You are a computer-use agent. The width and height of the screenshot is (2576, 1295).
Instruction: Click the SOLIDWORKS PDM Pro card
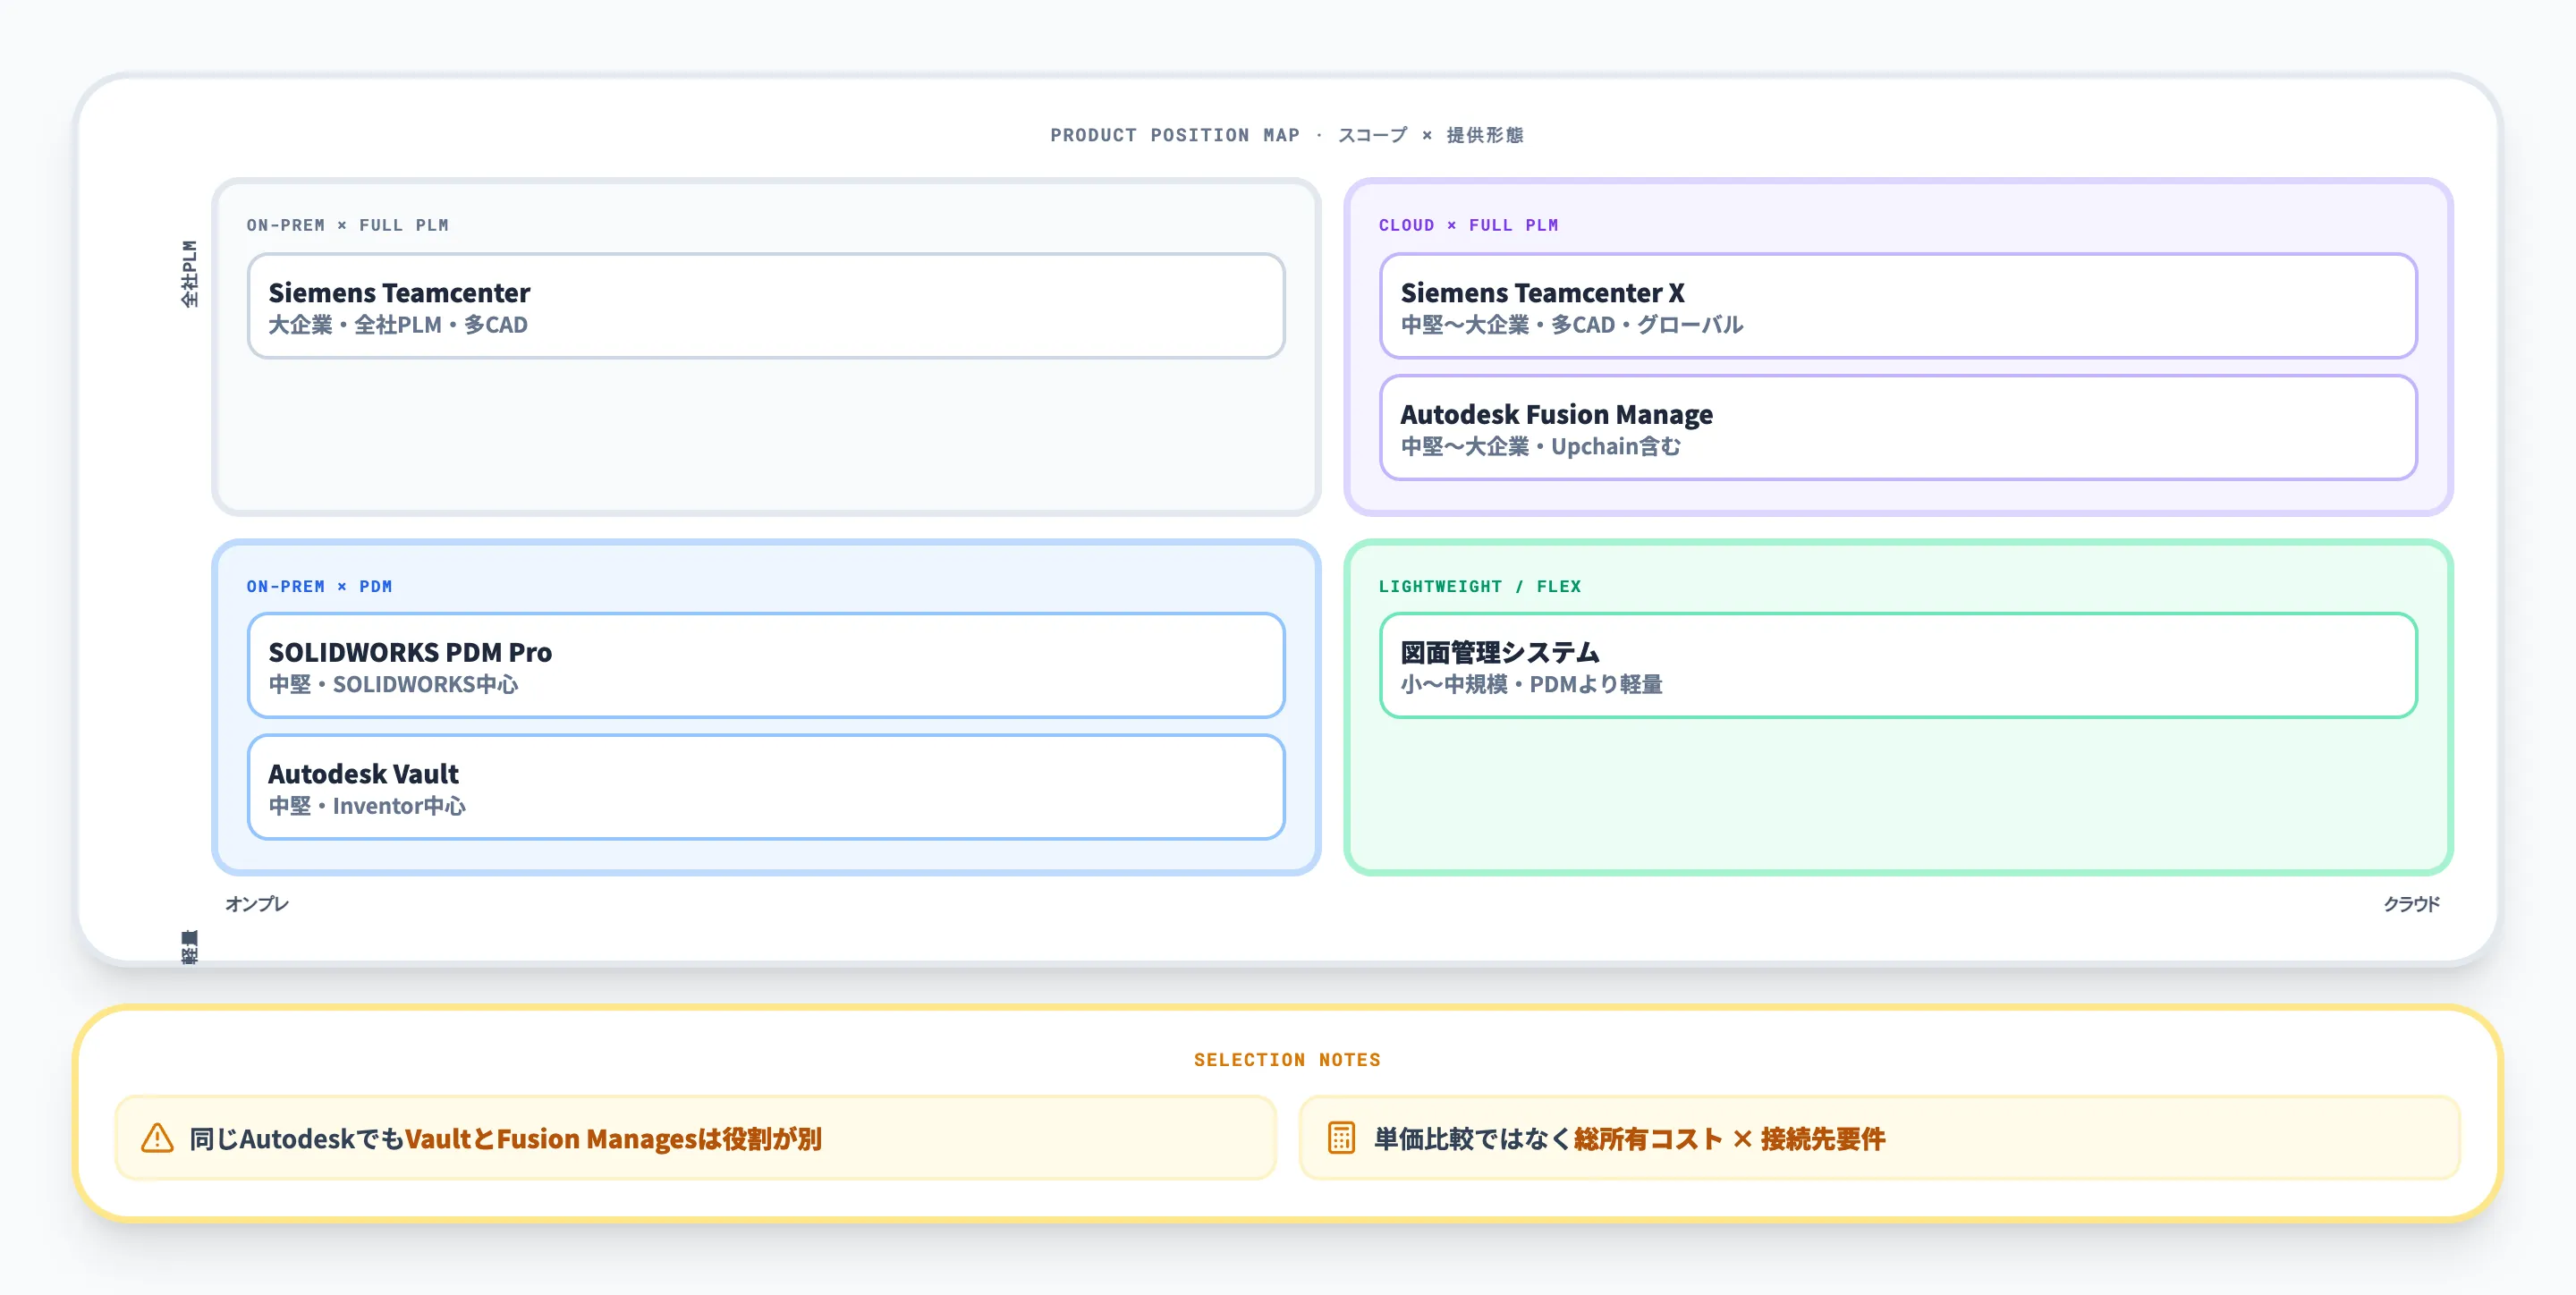coord(765,666)
